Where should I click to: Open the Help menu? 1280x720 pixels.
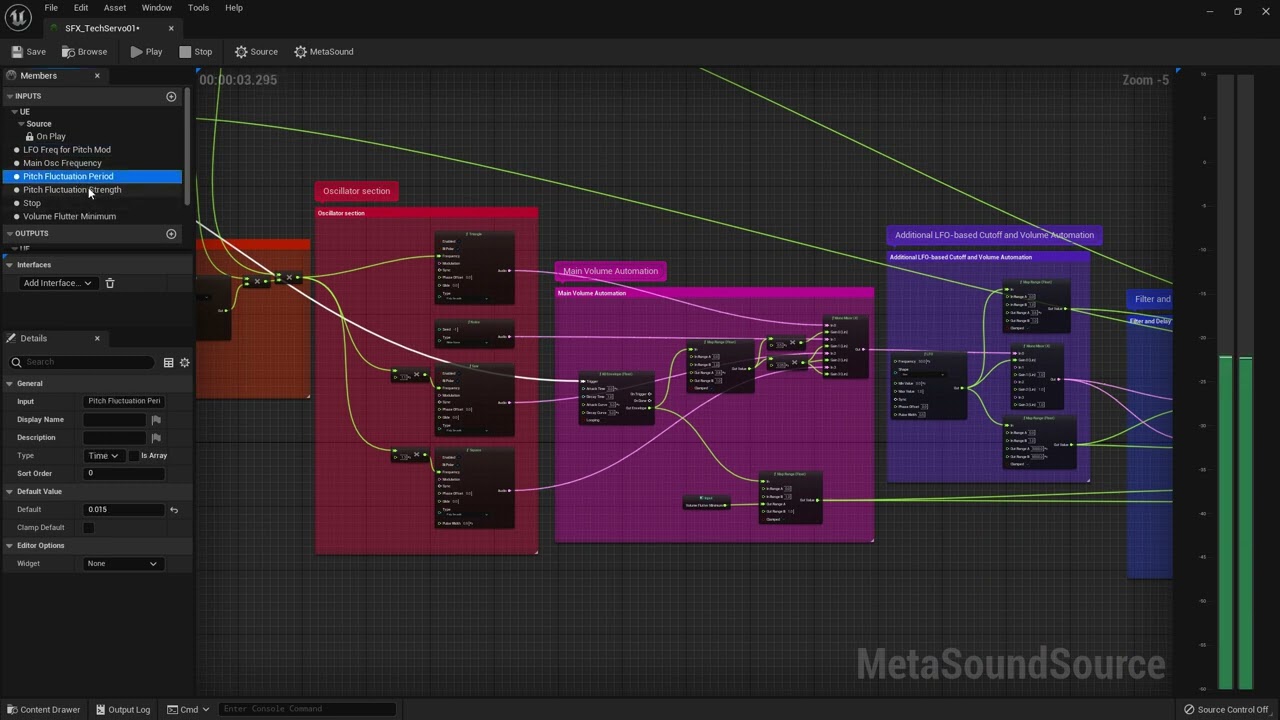[234, 7]
